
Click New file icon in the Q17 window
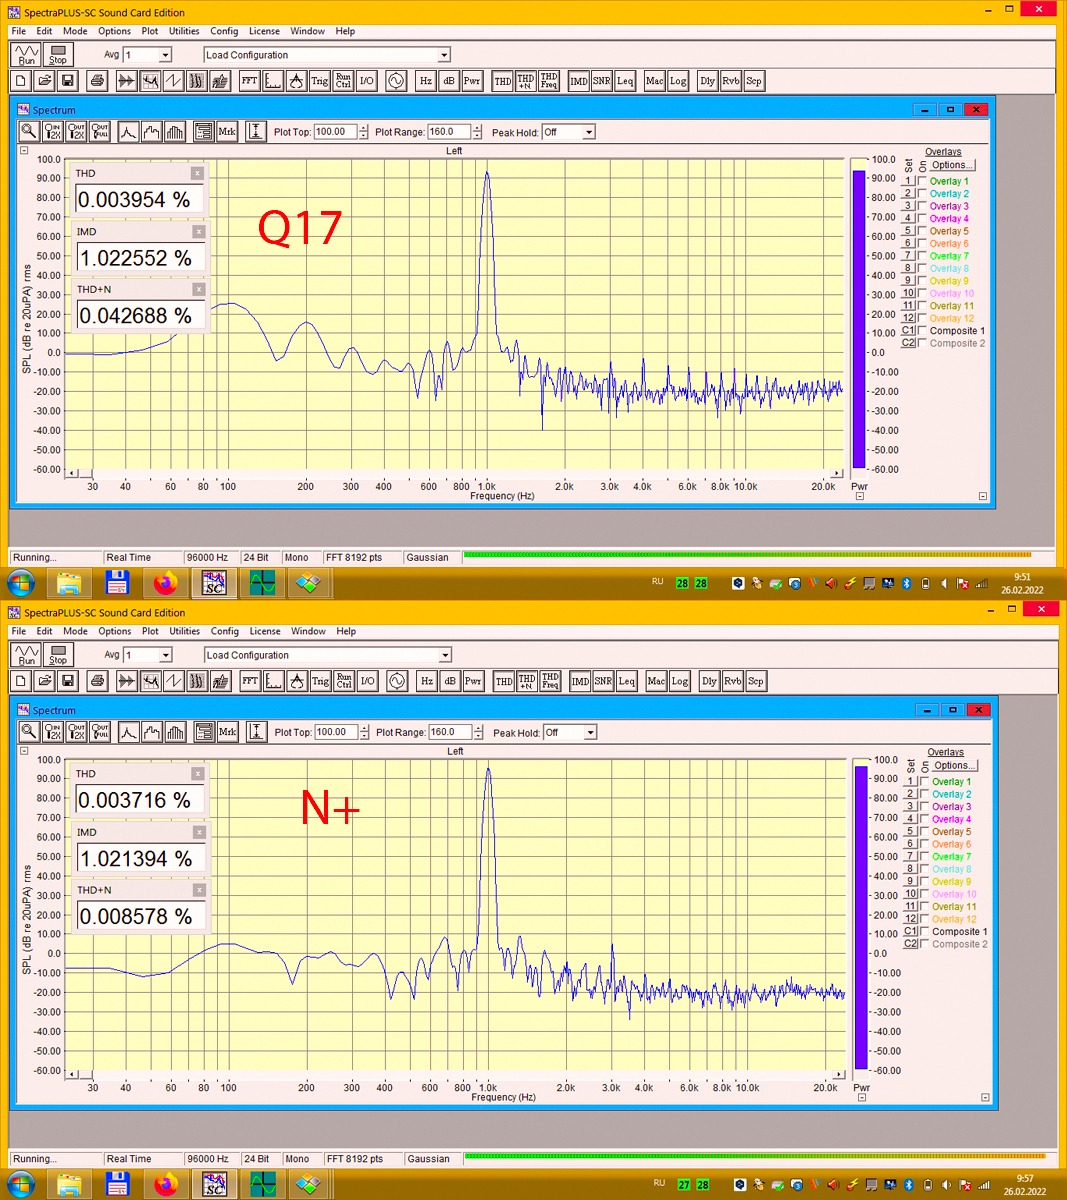click(x=21, y=81)
